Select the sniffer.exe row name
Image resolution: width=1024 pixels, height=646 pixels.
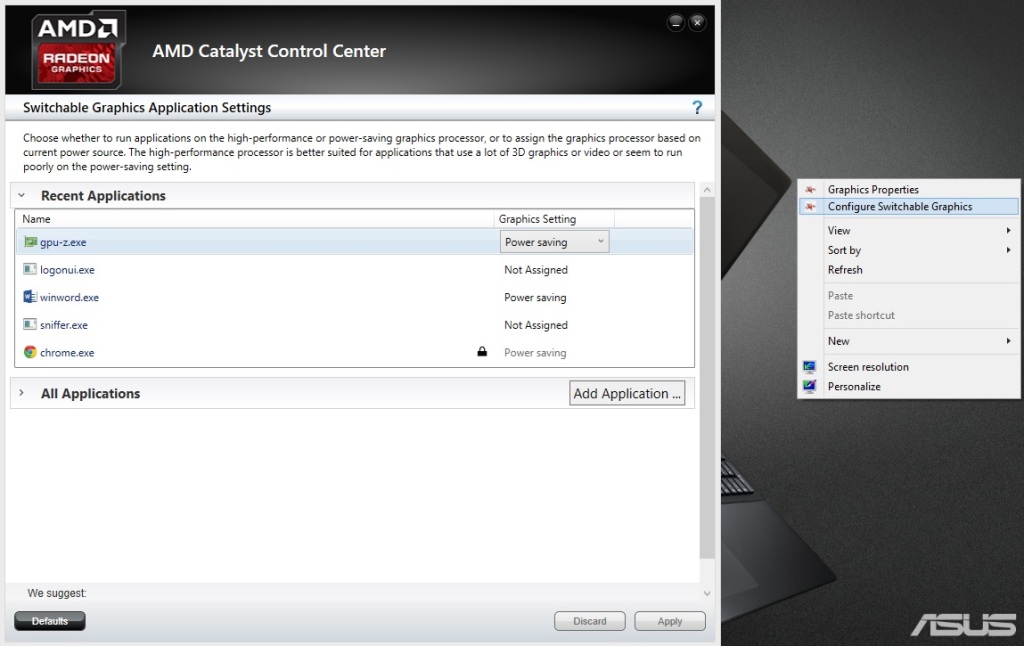[x=63, y=325]
